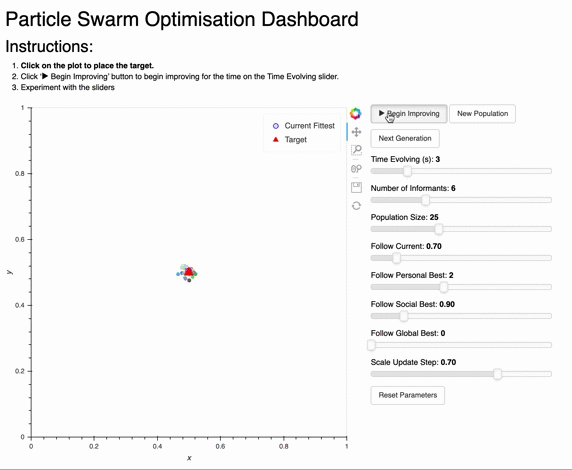Screen dimensions: 572x470
Task: Reset the plot view with the refresh icon
Action: (356, 206)
